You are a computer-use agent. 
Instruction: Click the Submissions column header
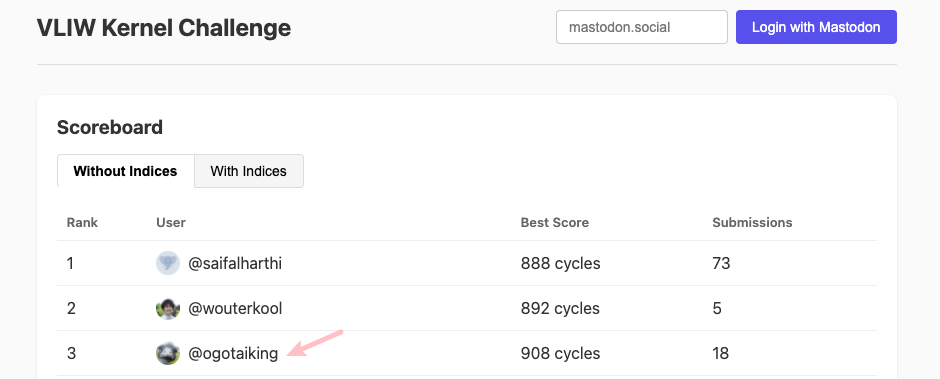tap(752, 222)
